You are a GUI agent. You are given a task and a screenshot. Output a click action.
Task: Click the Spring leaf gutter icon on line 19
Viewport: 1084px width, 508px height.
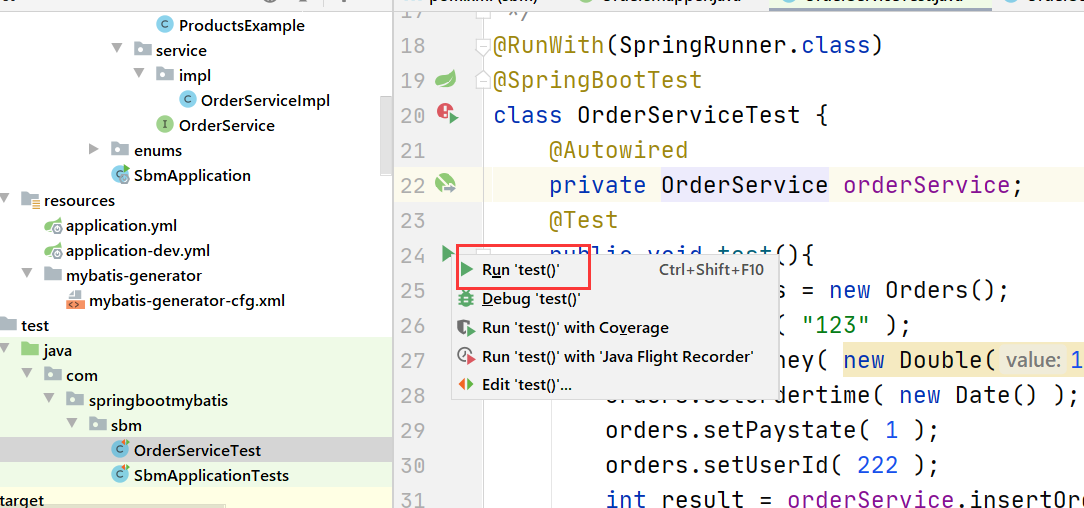445,79
